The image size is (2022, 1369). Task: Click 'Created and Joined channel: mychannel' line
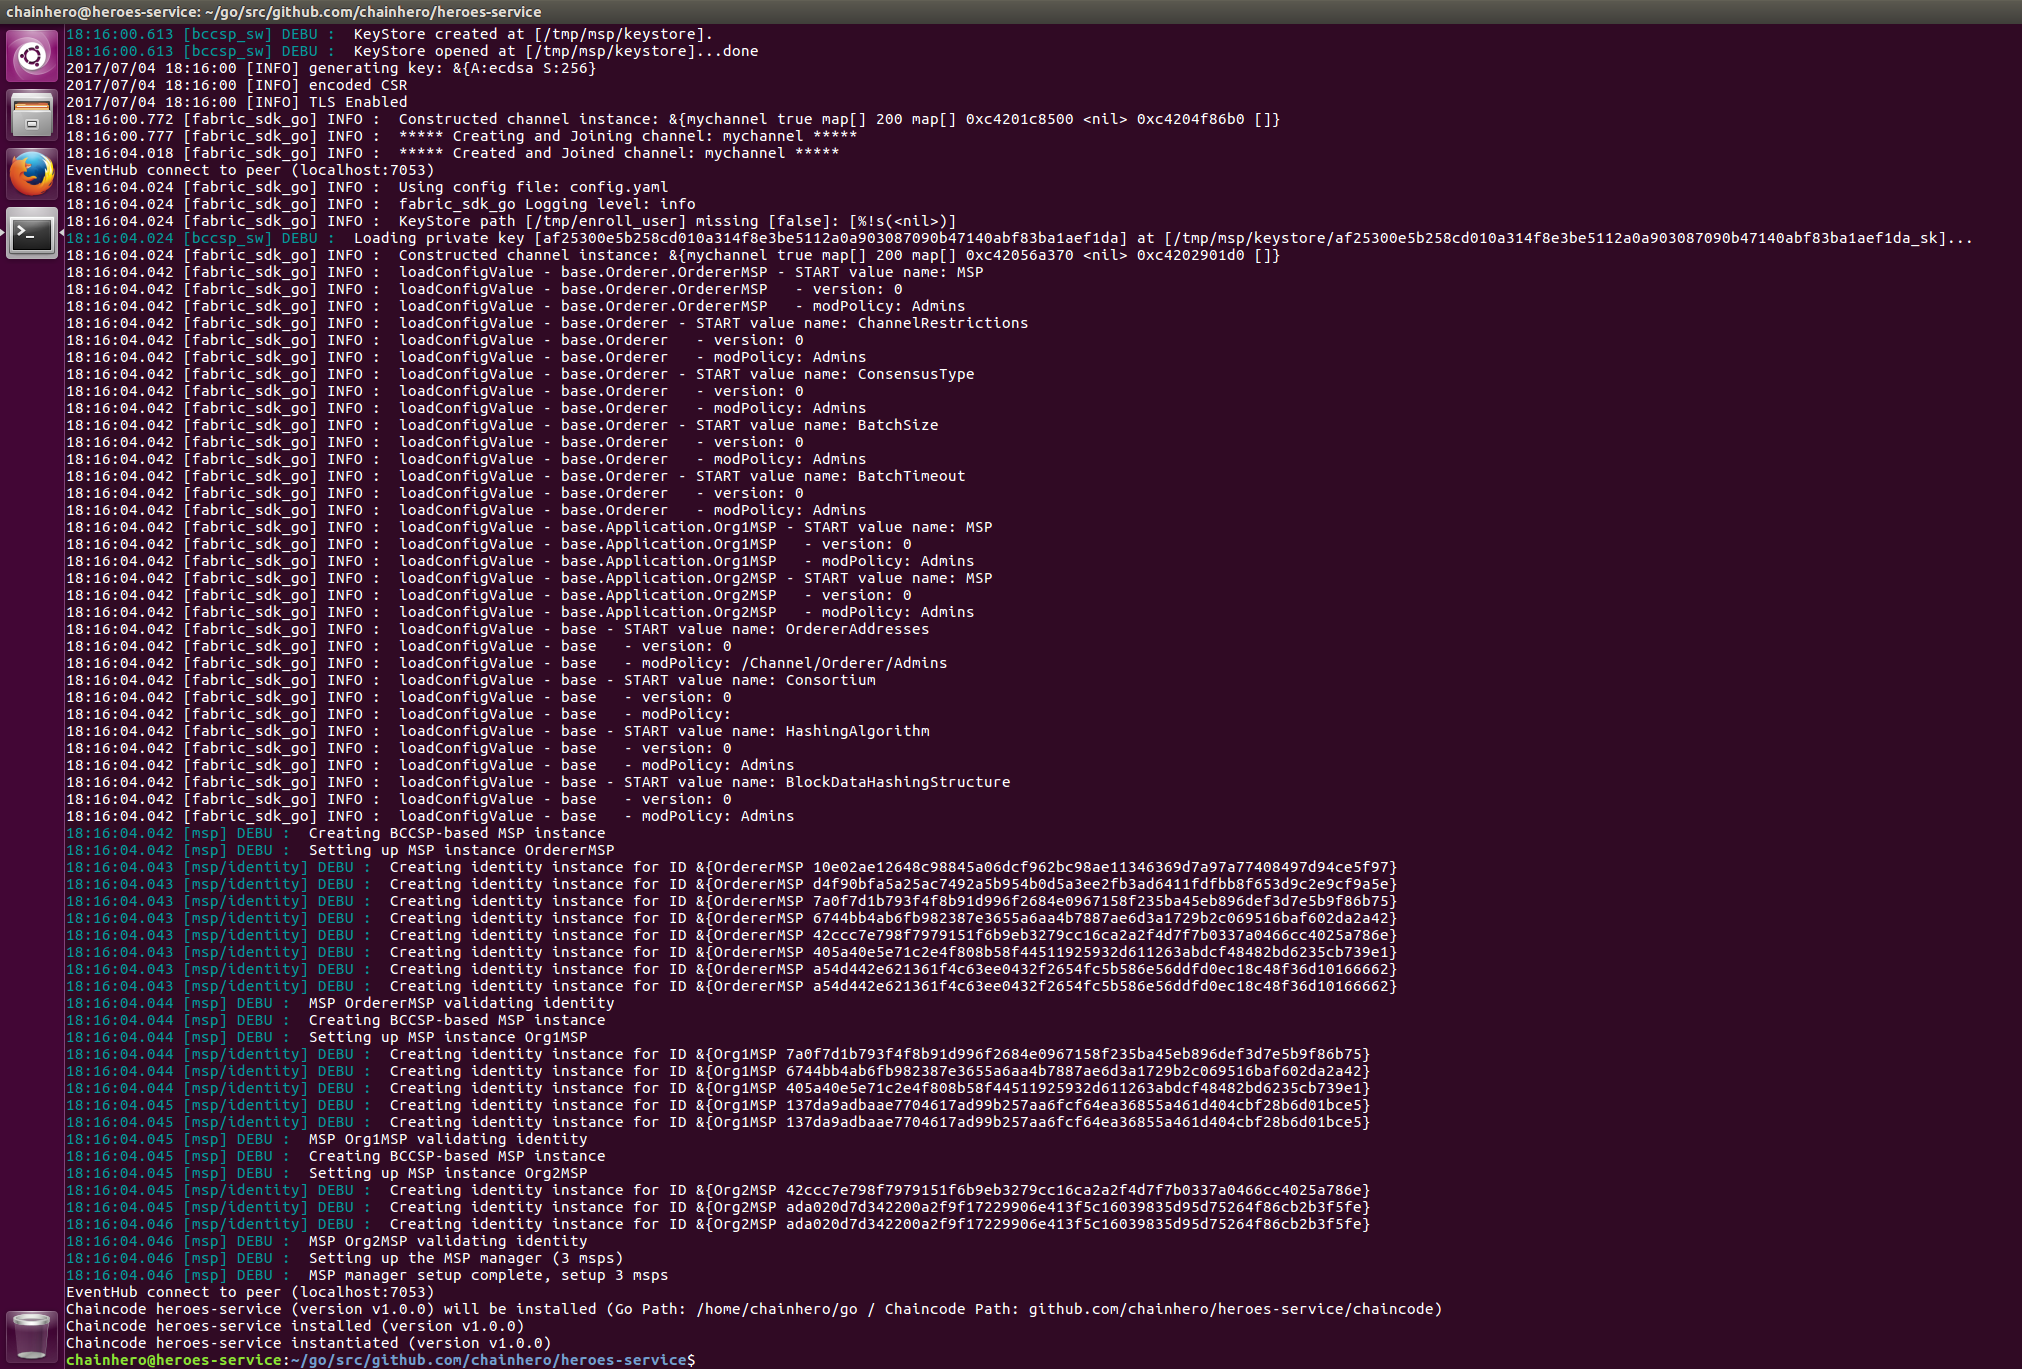pos(618,153)
